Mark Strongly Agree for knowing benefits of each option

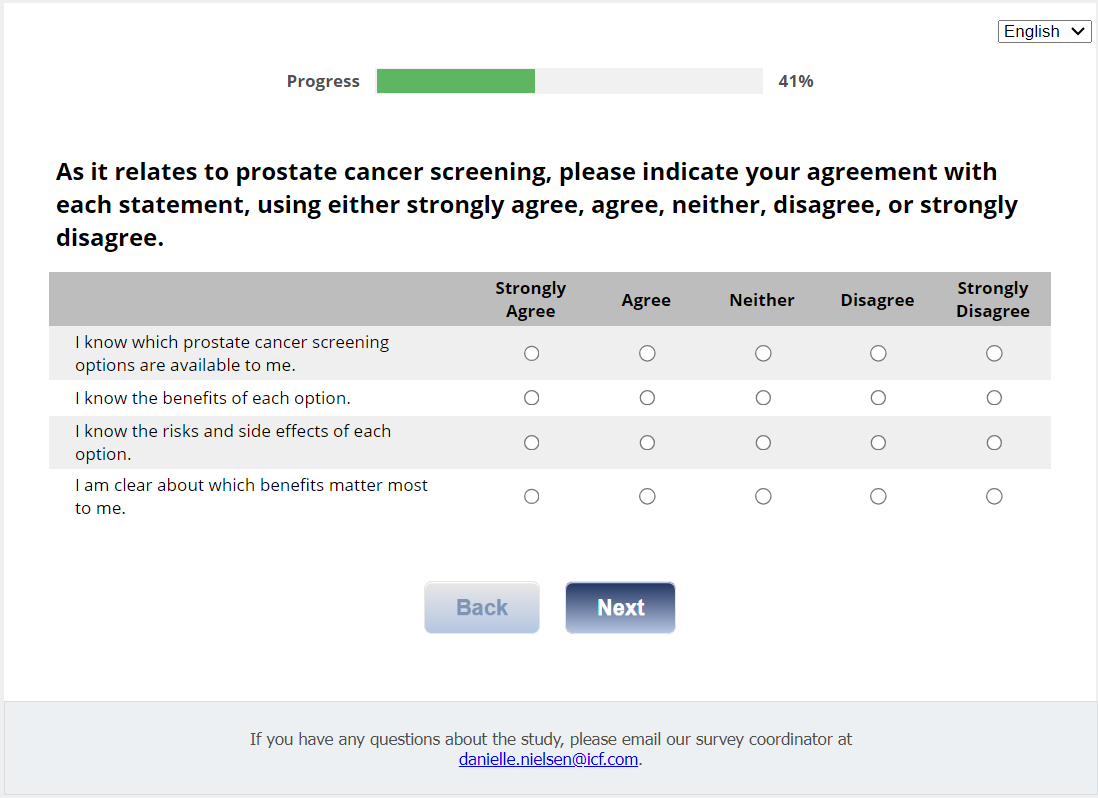[531, 398]
